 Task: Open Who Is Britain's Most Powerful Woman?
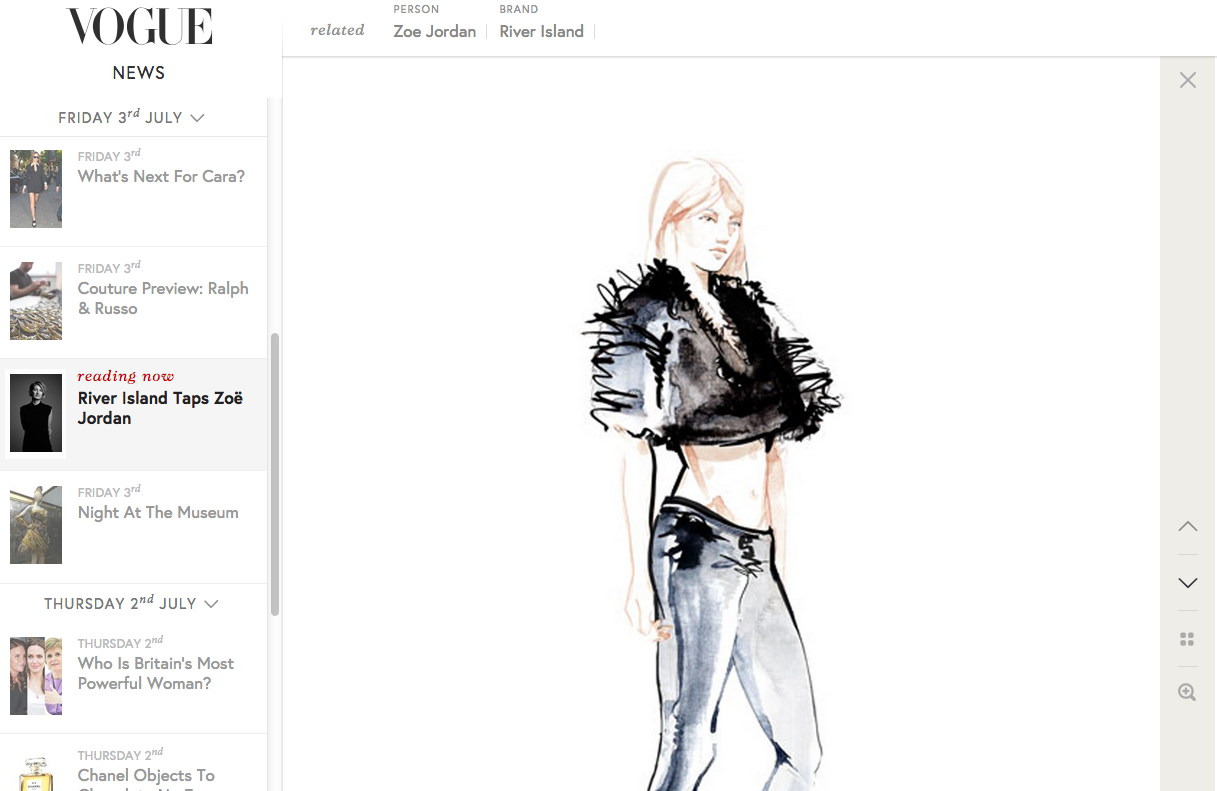coord(156,674)
